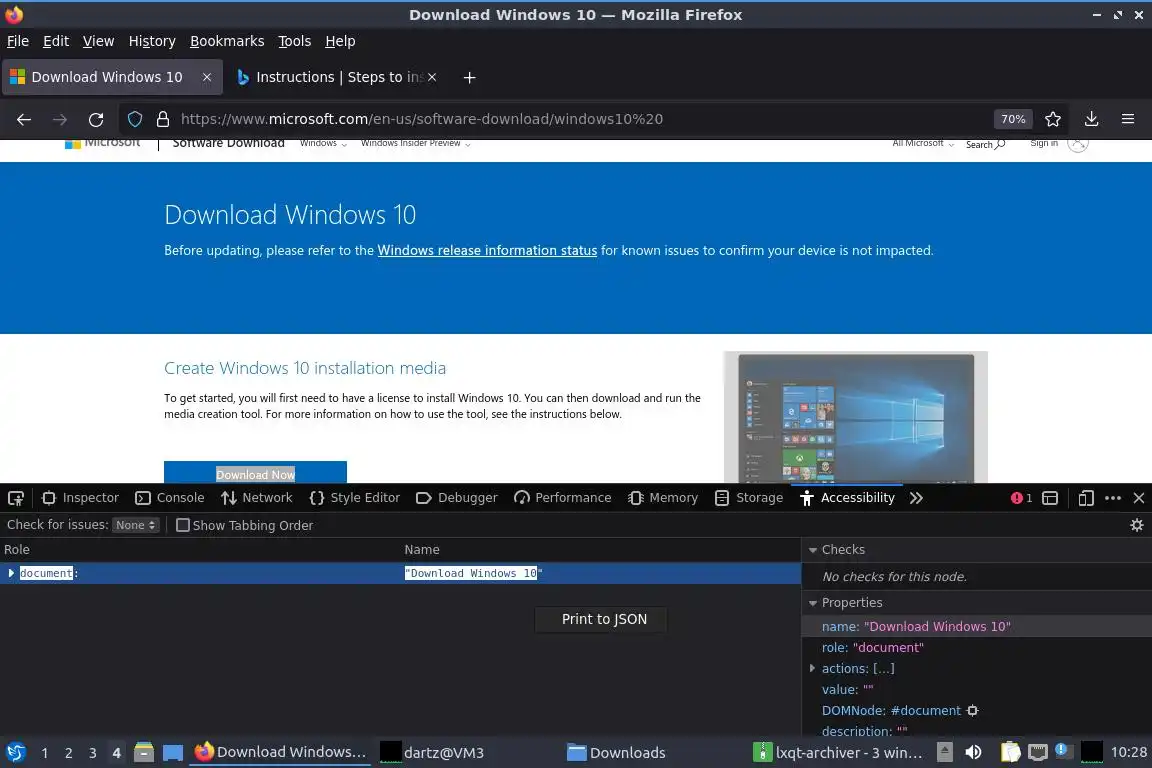This screenshot has height=768, width=1152.
Task: Close the developer tools panel
Action: pyautogui.click(x=1139, y=498)
